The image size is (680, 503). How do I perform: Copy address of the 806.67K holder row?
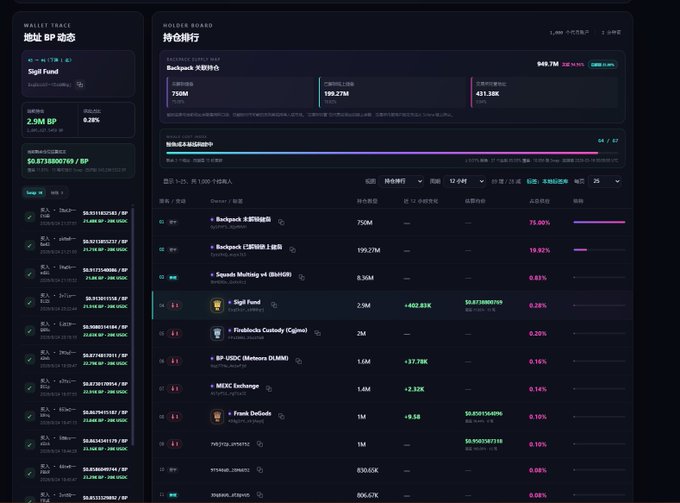tap(260, 495)
